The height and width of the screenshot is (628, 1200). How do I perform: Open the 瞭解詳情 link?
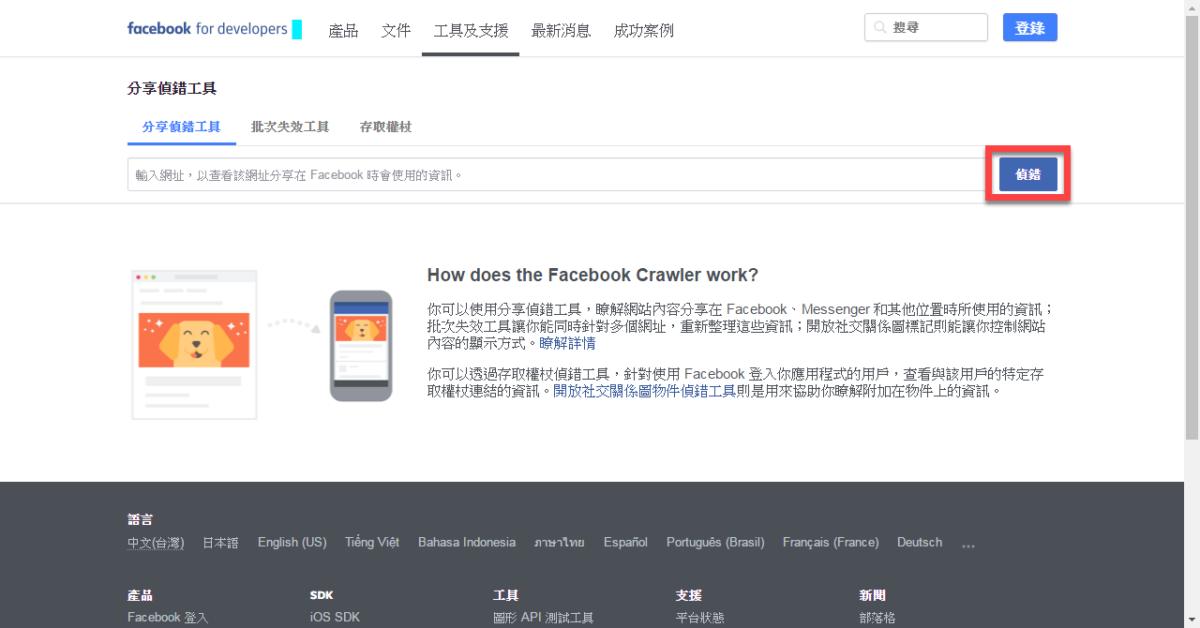567,343
